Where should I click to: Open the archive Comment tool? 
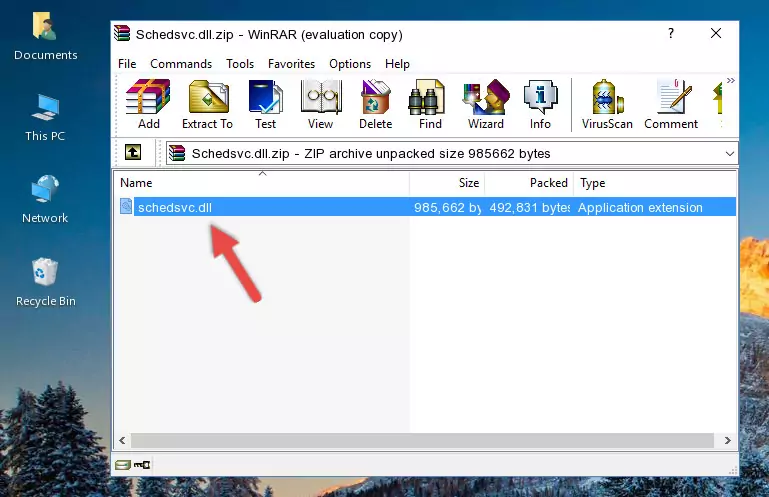[x=671, y=105]
